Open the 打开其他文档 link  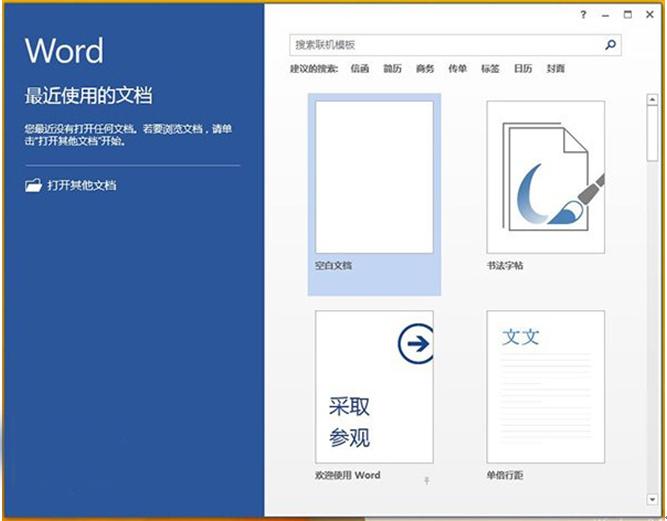[x=81, y=185]
